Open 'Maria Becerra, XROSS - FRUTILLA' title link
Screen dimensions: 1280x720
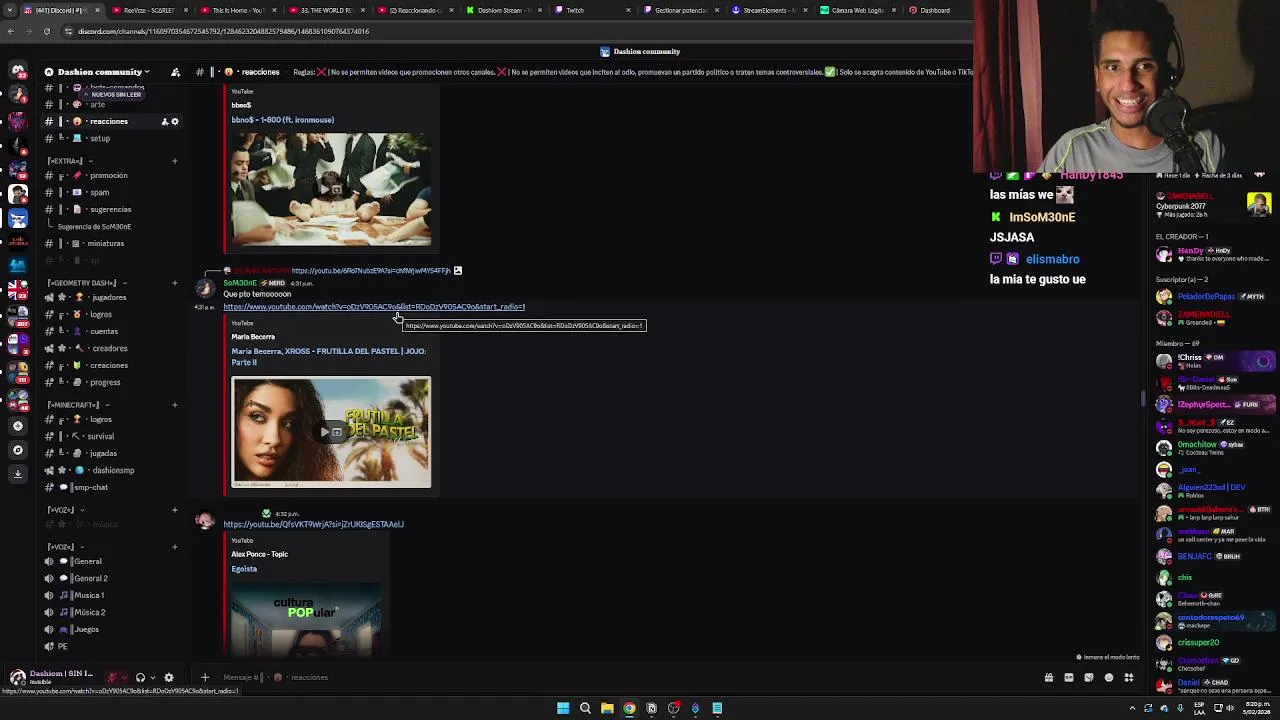[x=328, y=356]
